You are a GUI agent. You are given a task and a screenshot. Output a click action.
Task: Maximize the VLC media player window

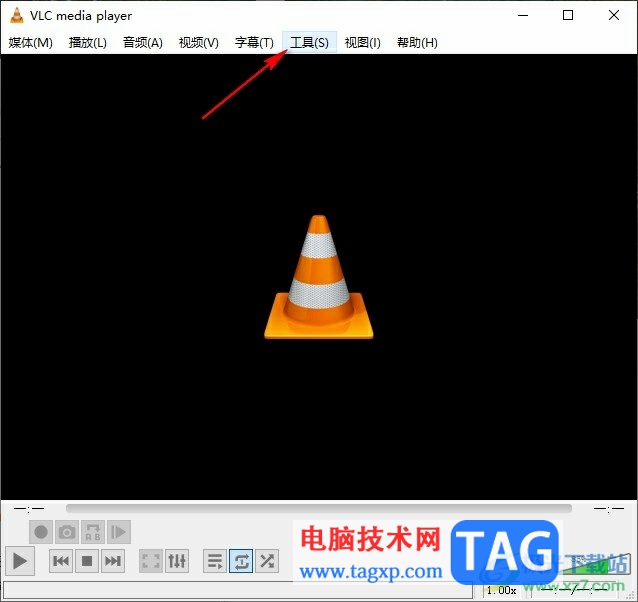pos(568,15)
